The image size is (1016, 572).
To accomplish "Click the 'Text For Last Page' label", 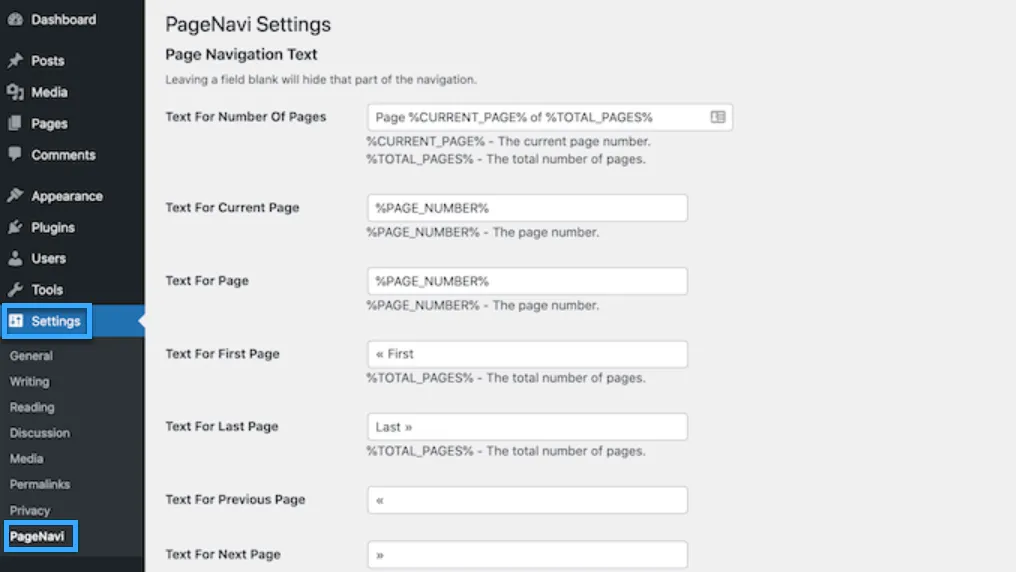I will coord(222,426).
